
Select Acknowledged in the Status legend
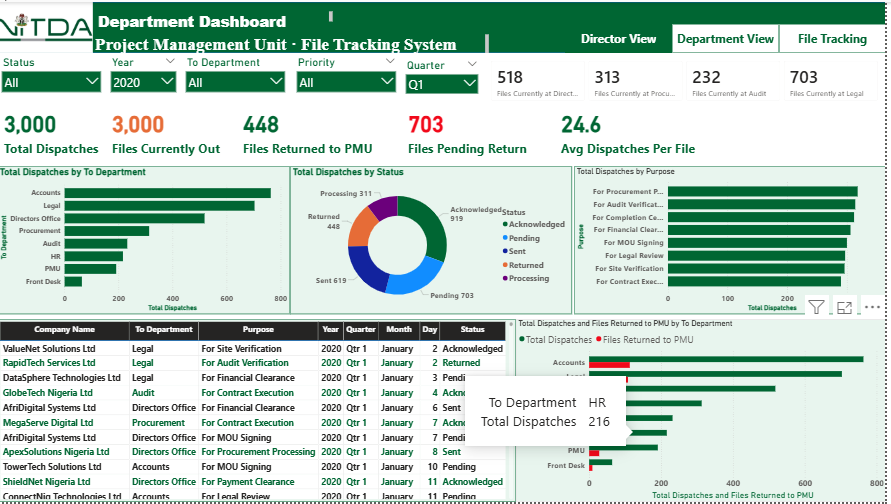tap(534, 224)
